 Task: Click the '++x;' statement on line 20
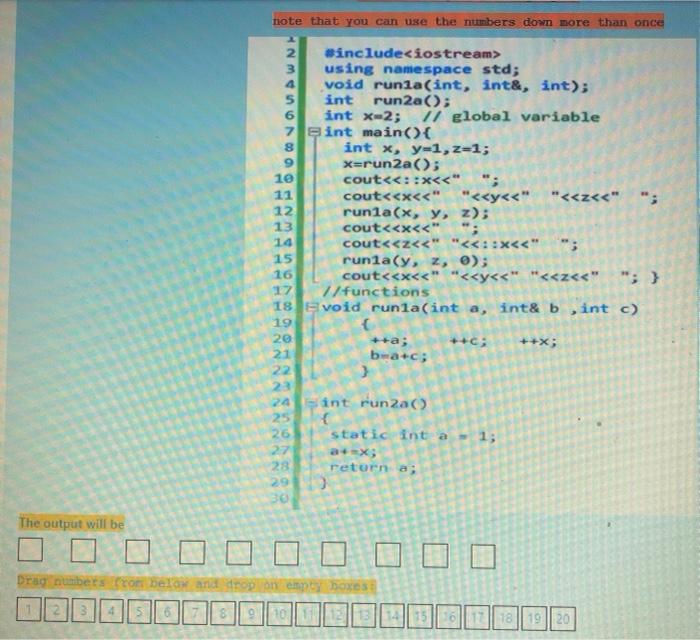(x=538, y=342)
